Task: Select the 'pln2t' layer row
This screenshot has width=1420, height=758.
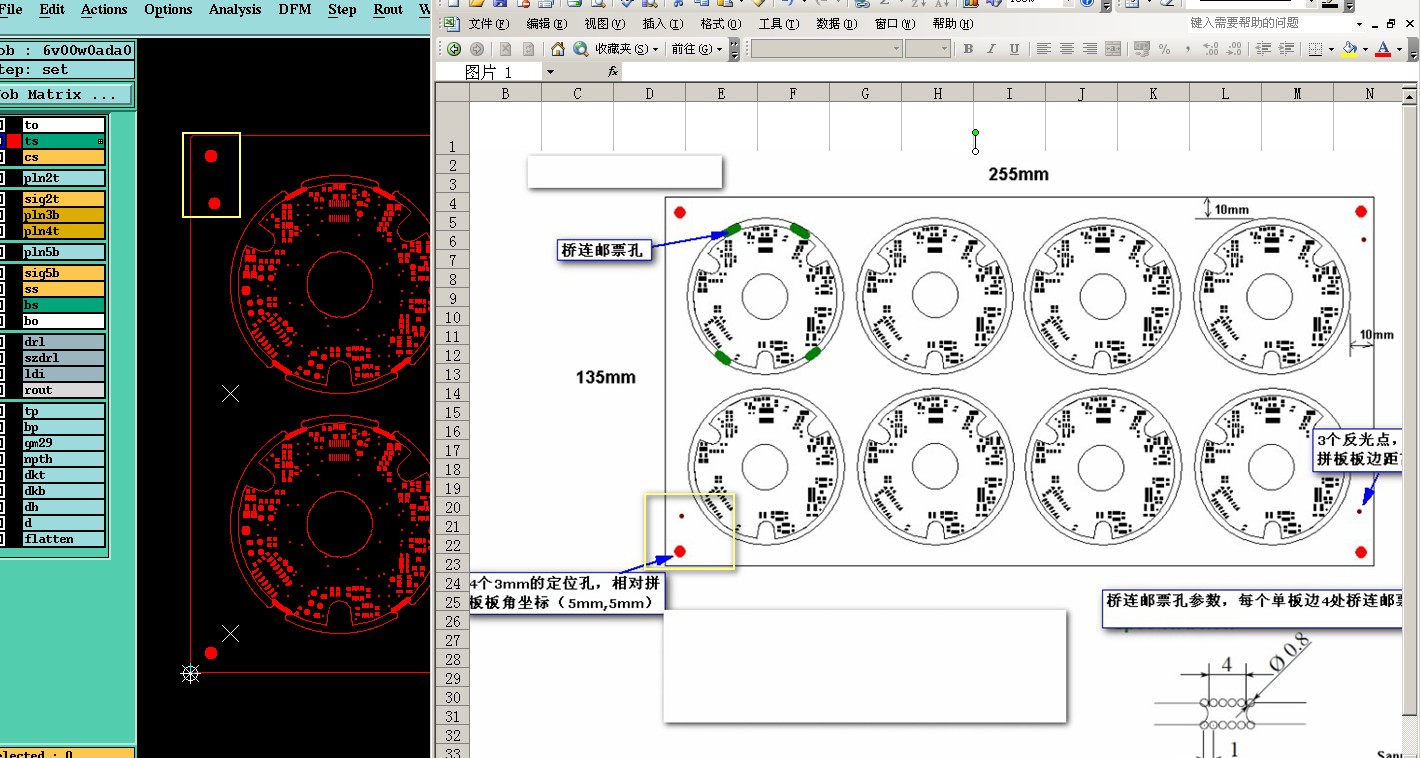Action: click(x=64, y=178)
